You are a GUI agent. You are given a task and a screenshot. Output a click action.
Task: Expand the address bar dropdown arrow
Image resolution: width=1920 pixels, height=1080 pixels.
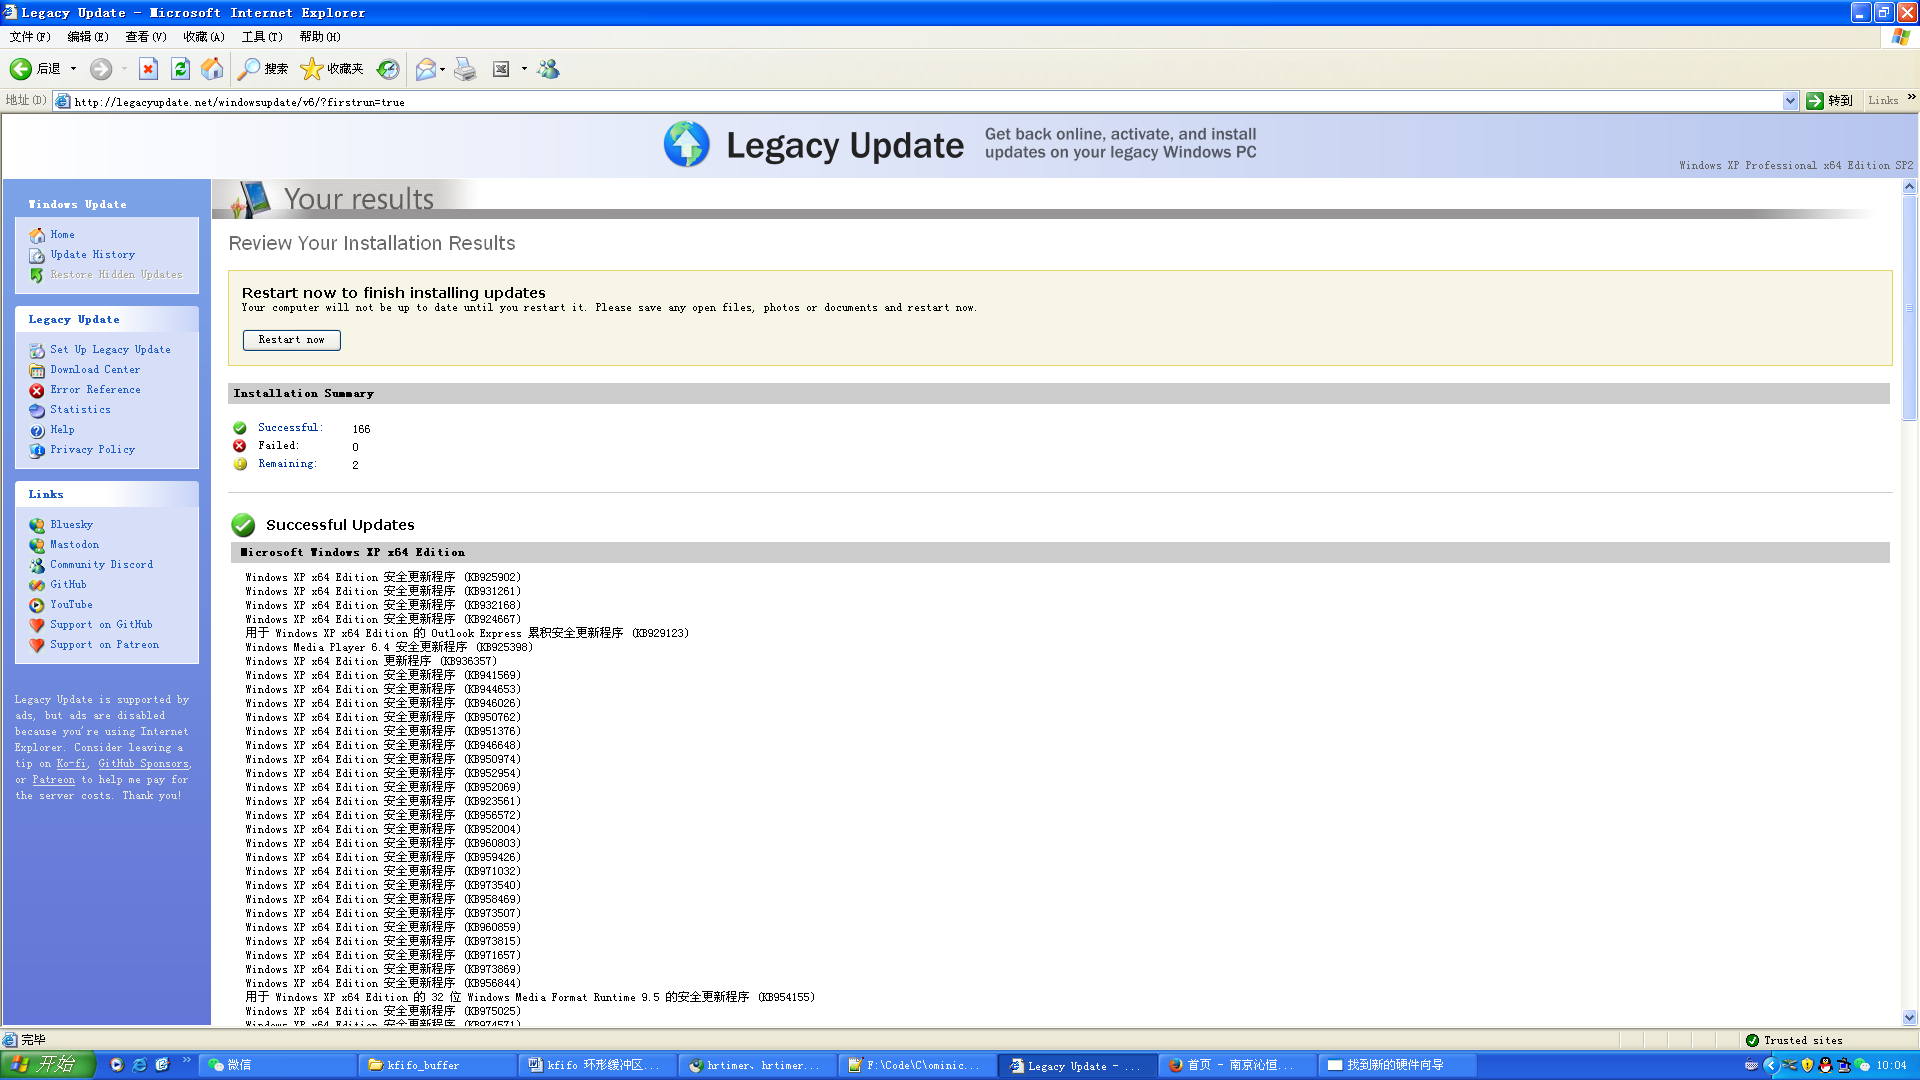[1790, 101]
